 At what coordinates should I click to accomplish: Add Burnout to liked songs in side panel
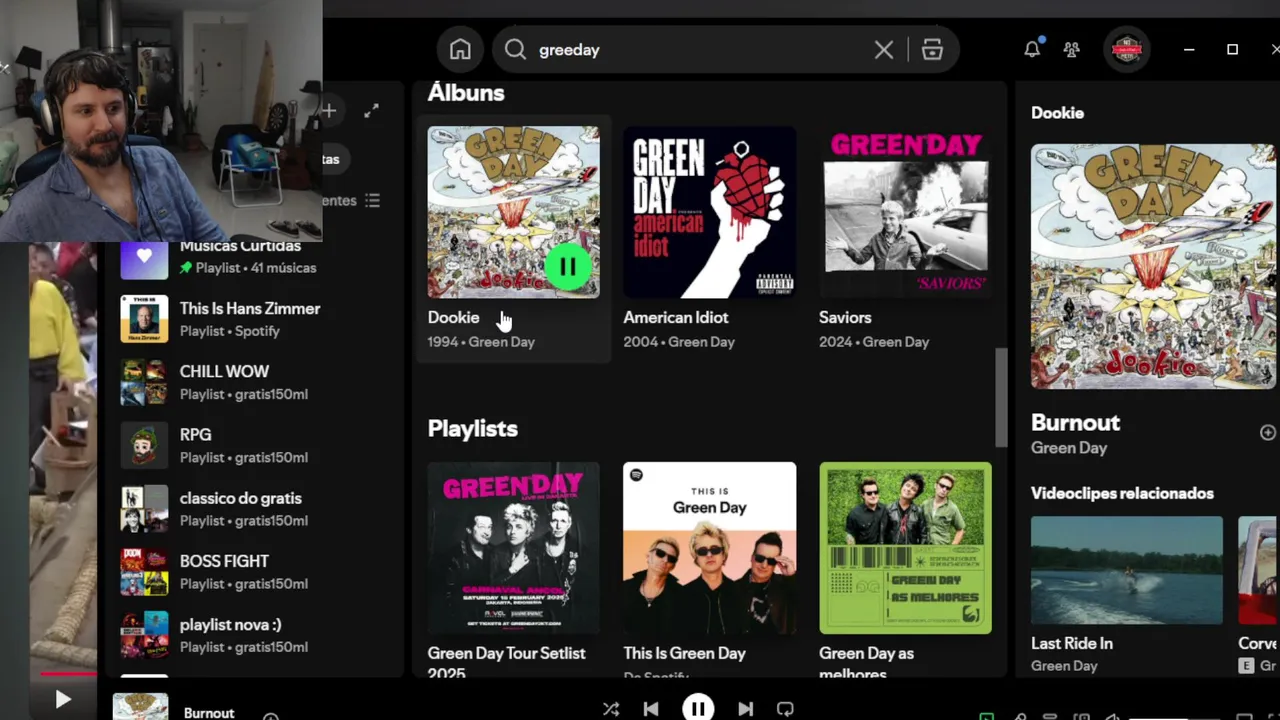(1268, 432)
